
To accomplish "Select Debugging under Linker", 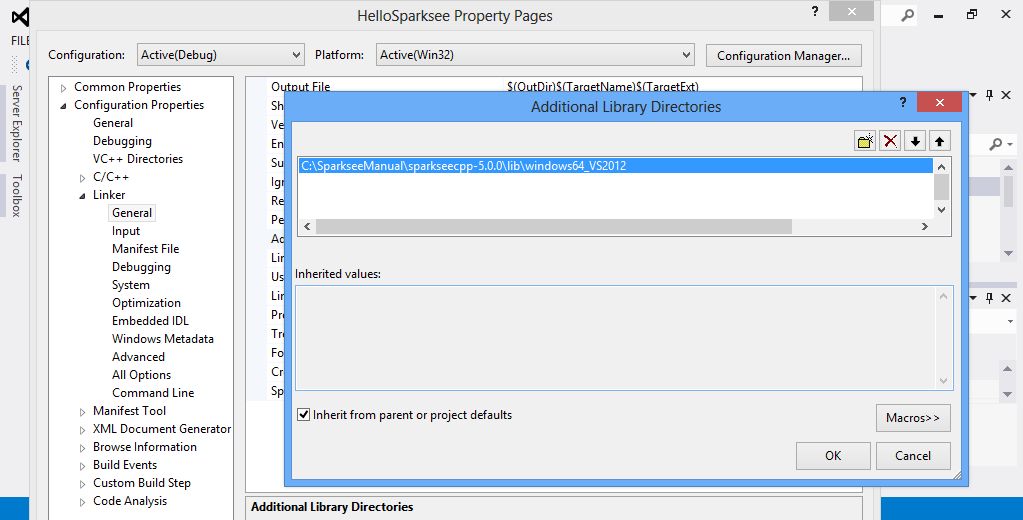I will click(141, 267).
